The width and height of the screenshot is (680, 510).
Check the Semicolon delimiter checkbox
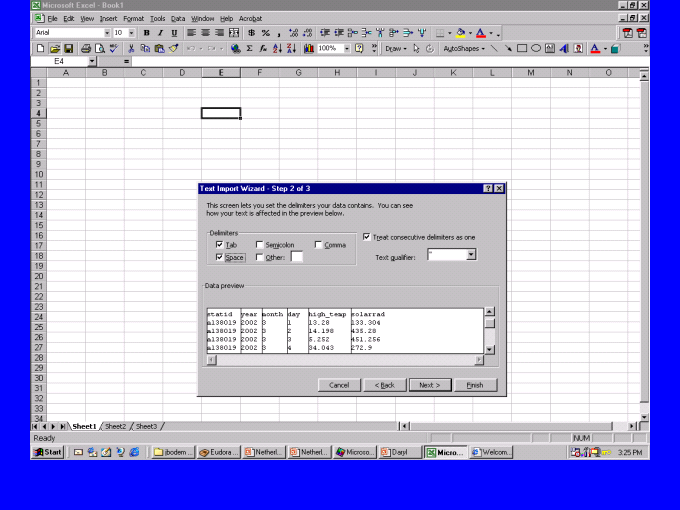coord(259,245)
